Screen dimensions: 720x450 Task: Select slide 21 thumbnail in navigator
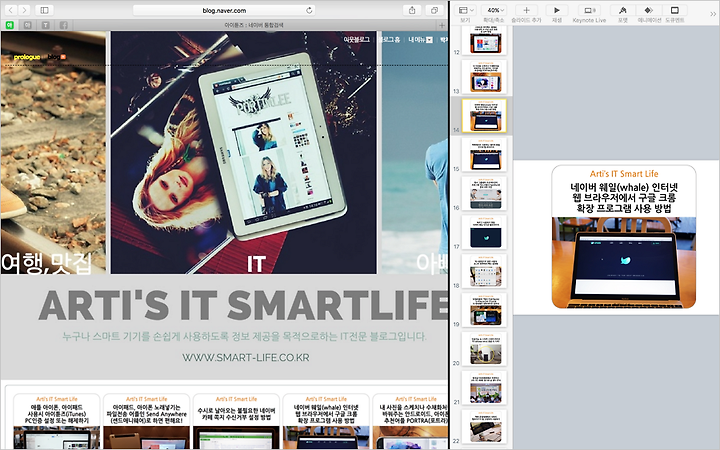(485, 388)
